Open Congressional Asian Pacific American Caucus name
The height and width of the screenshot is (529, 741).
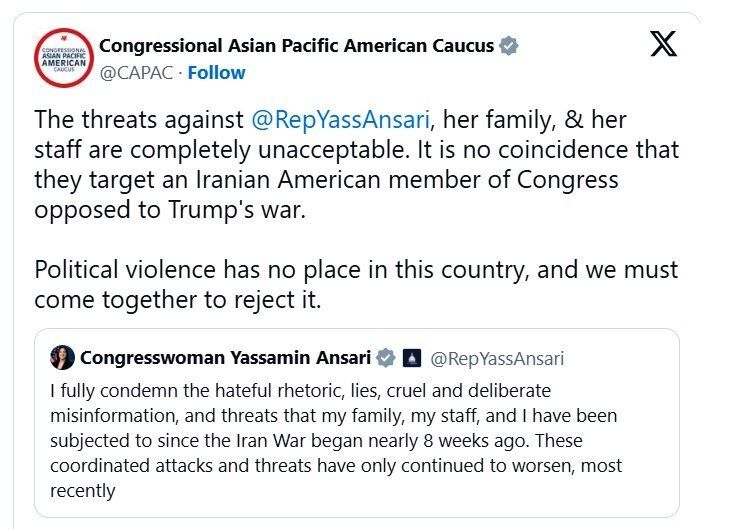click(296, 46)
